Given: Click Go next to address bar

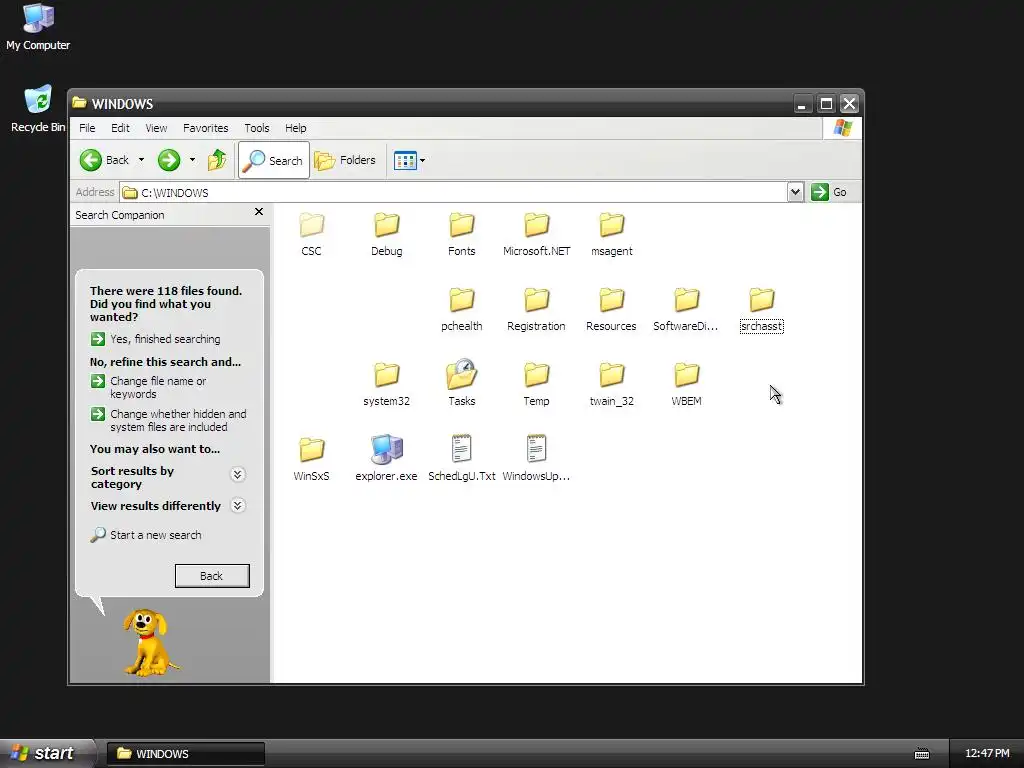Looking at the screenshot, I should point(829,192).
